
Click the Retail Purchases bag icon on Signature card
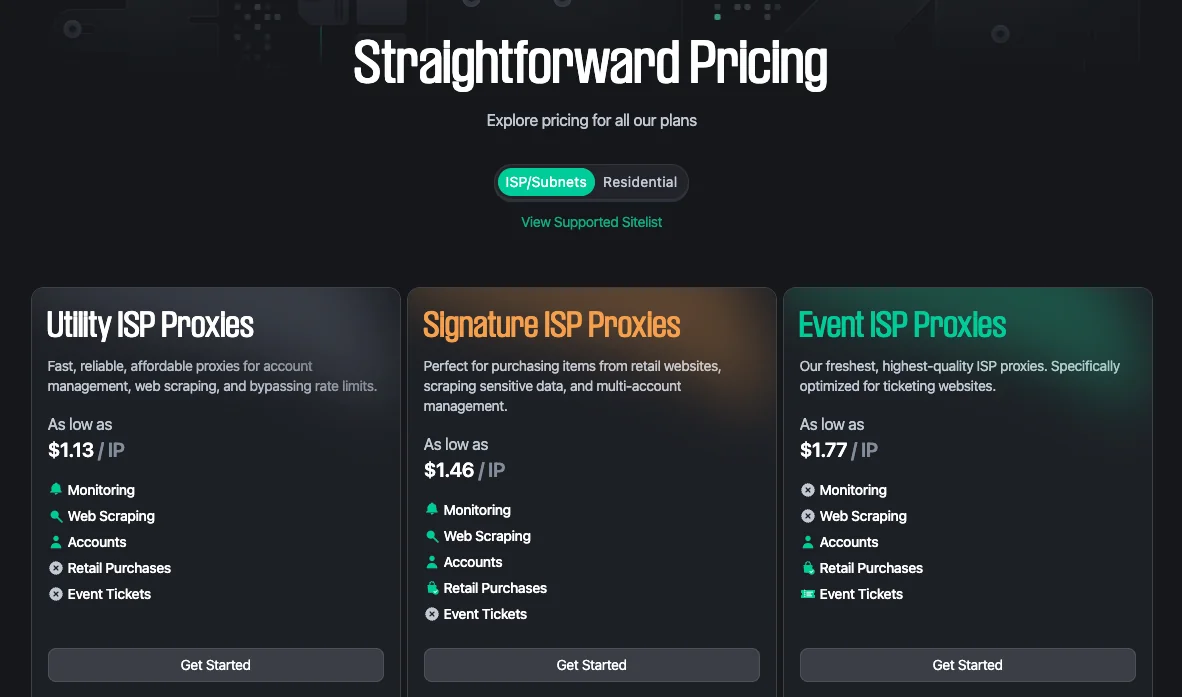click(432, 588)
